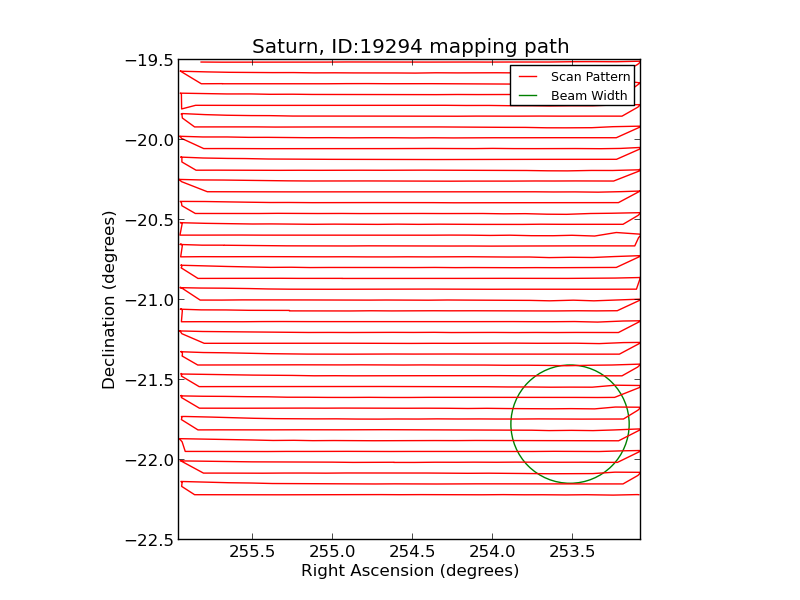The height and width of the screenshot is (600, 800).
Task: Click the y-axis tick label −20.0
Action: pos(149,140)
